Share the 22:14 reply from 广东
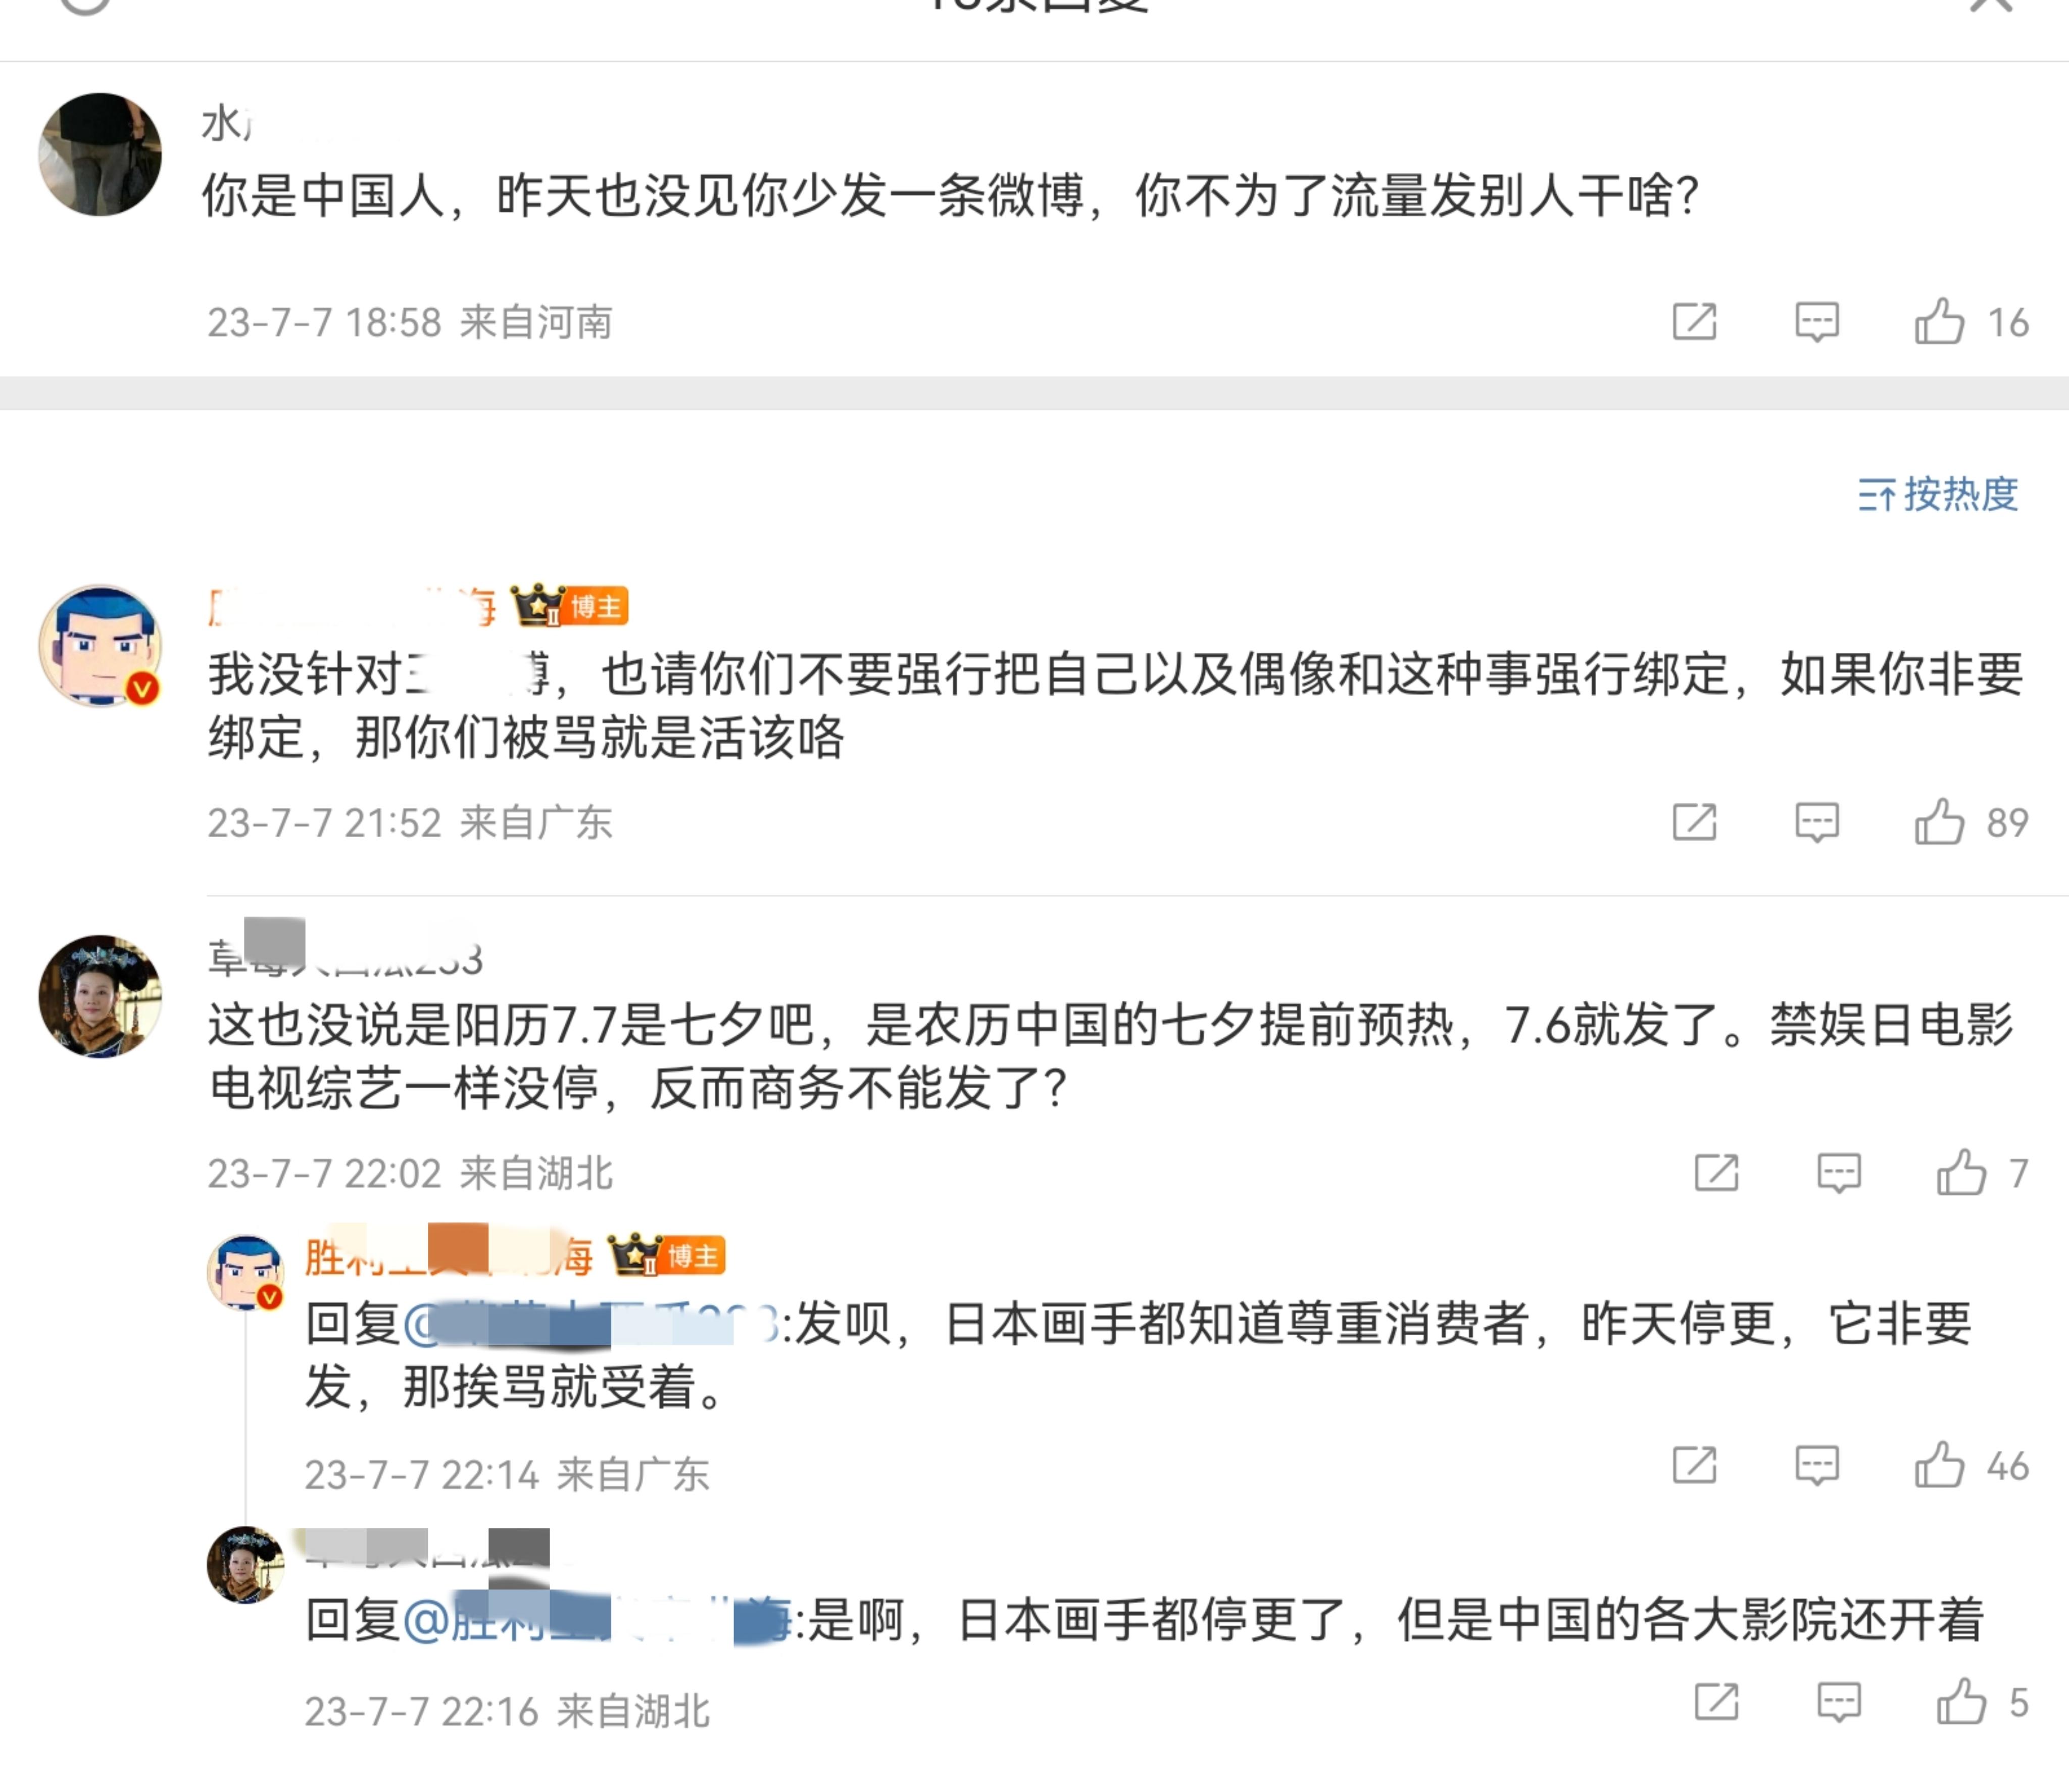Screen dimensions: 2069x1792 click(1694, 1466)
